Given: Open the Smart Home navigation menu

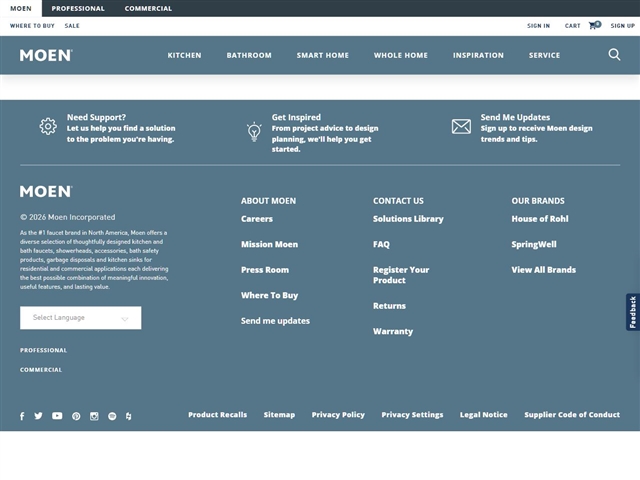Looking at the screenshot, I should click(x=322, y=55).
